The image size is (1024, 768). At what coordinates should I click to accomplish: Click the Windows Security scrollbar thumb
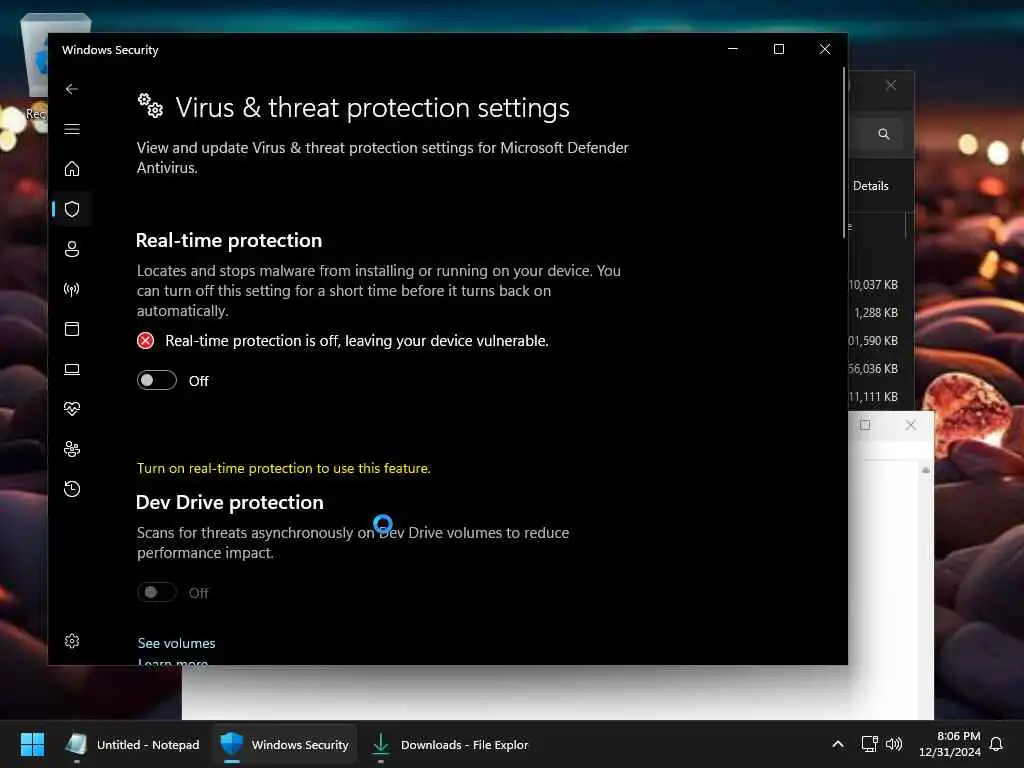point(844,153)
